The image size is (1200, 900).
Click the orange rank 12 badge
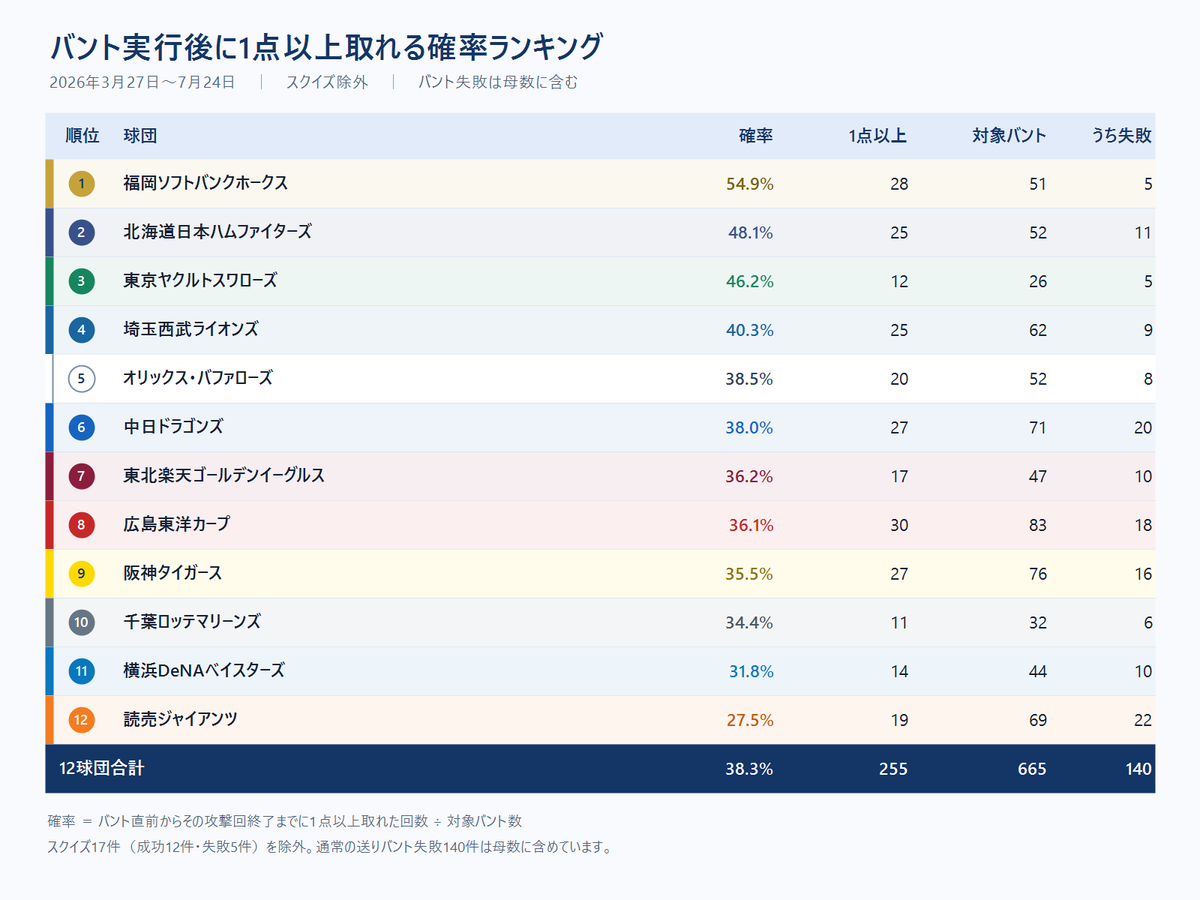(82, 720)
